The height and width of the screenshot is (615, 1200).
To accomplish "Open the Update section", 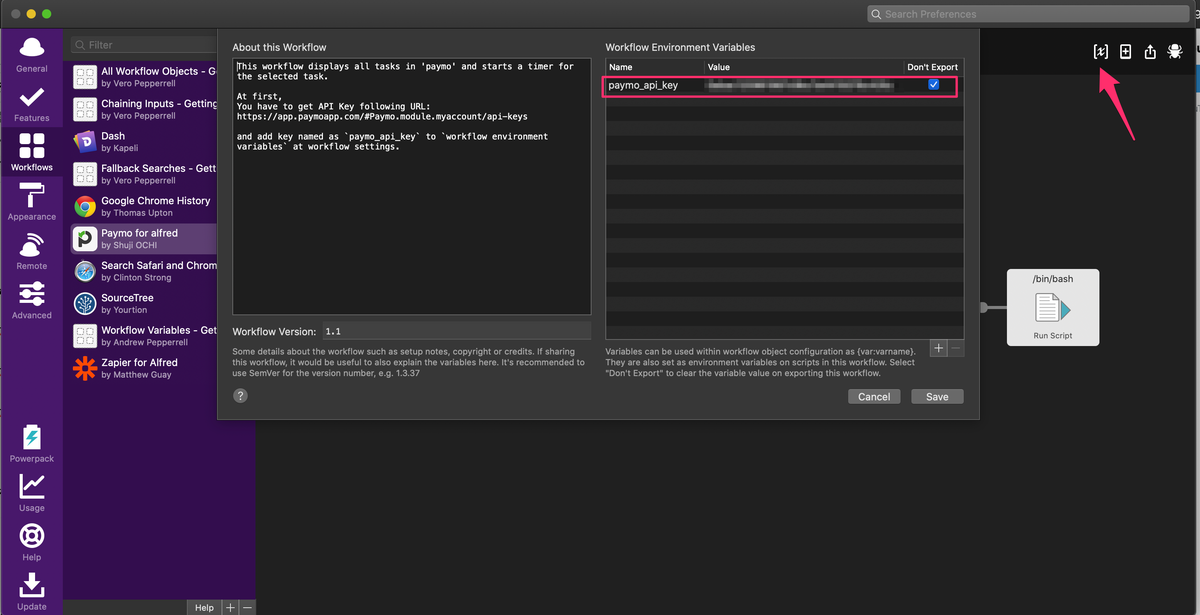I will (x=32, y=591).
